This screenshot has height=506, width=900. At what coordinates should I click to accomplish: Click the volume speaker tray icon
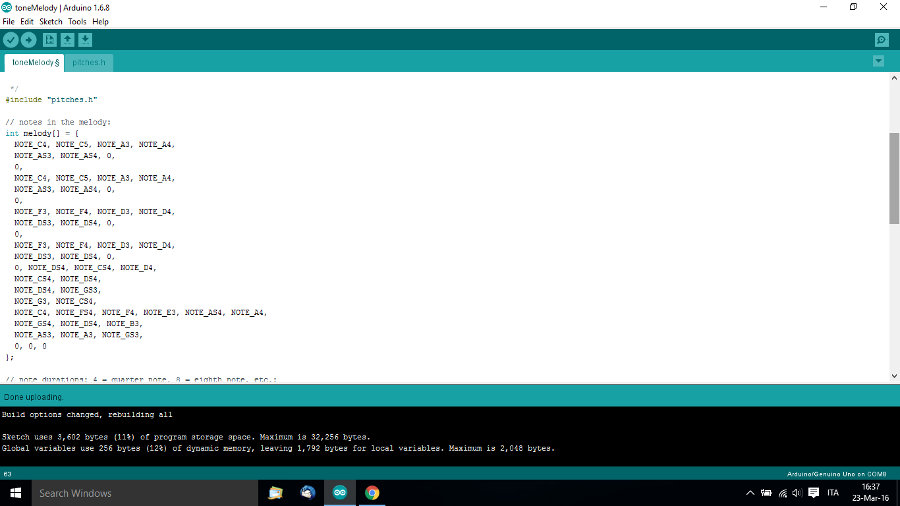[x=797, y=493]
